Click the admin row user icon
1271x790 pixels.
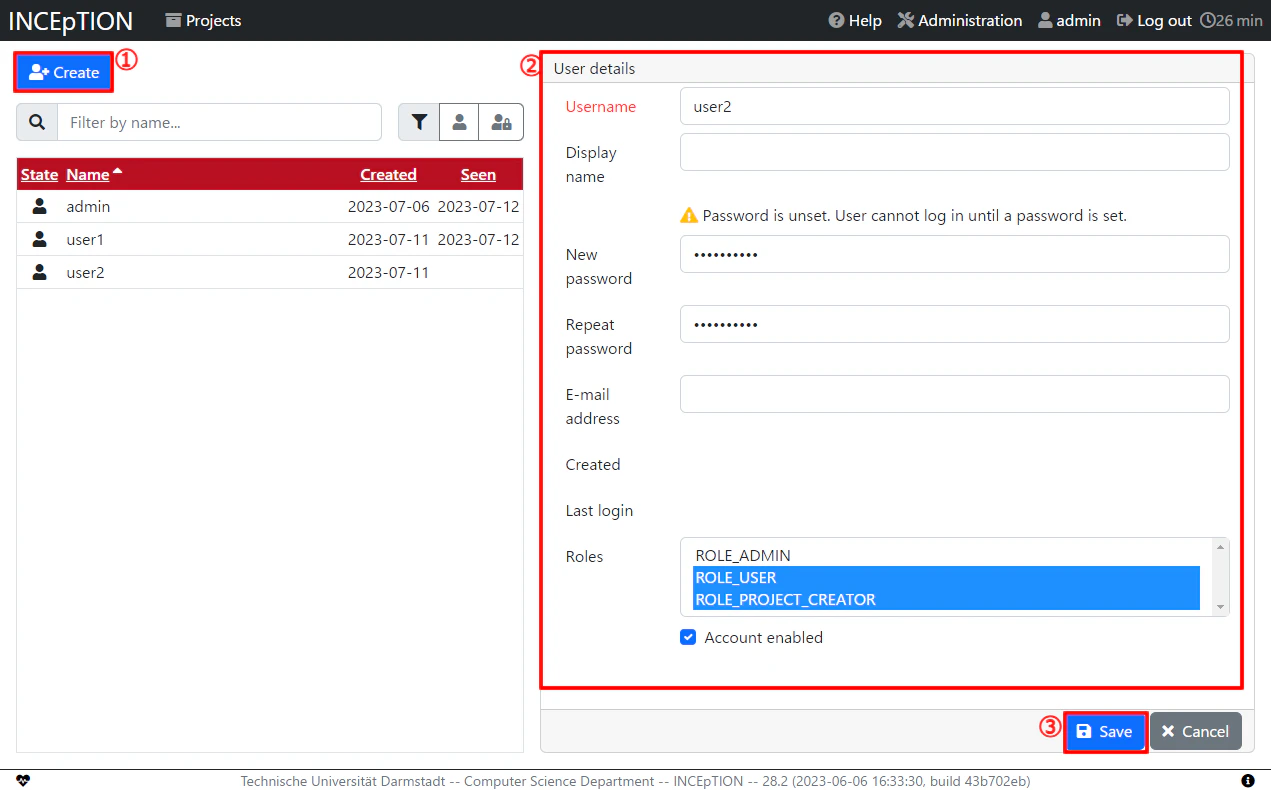point(40,206)
